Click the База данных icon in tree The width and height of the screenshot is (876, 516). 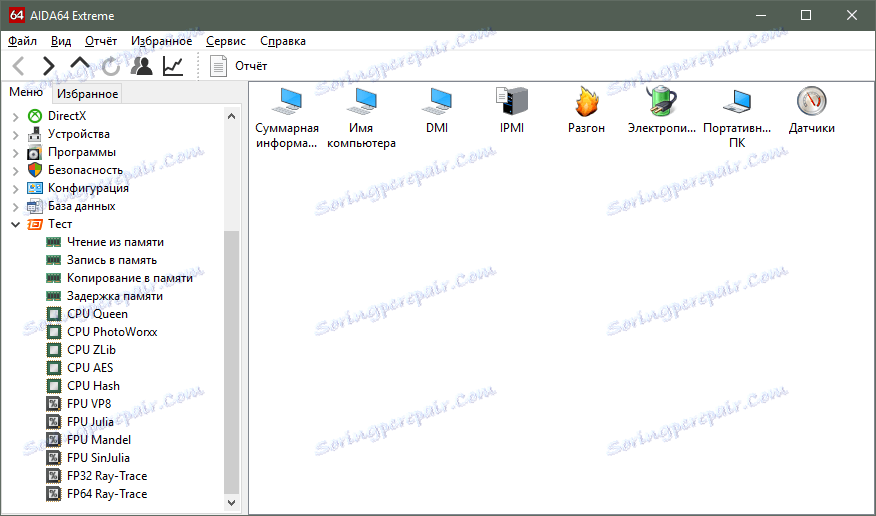(35, 206)
